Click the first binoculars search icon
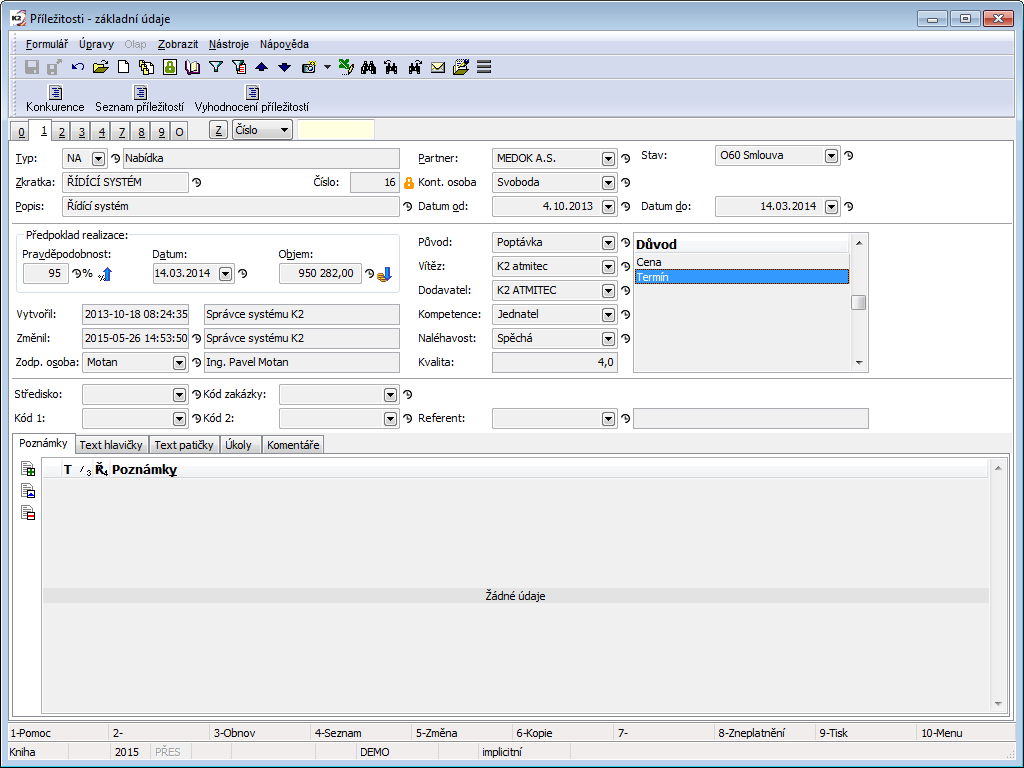Screen dimensions: 1024x768 pos(368,67)
